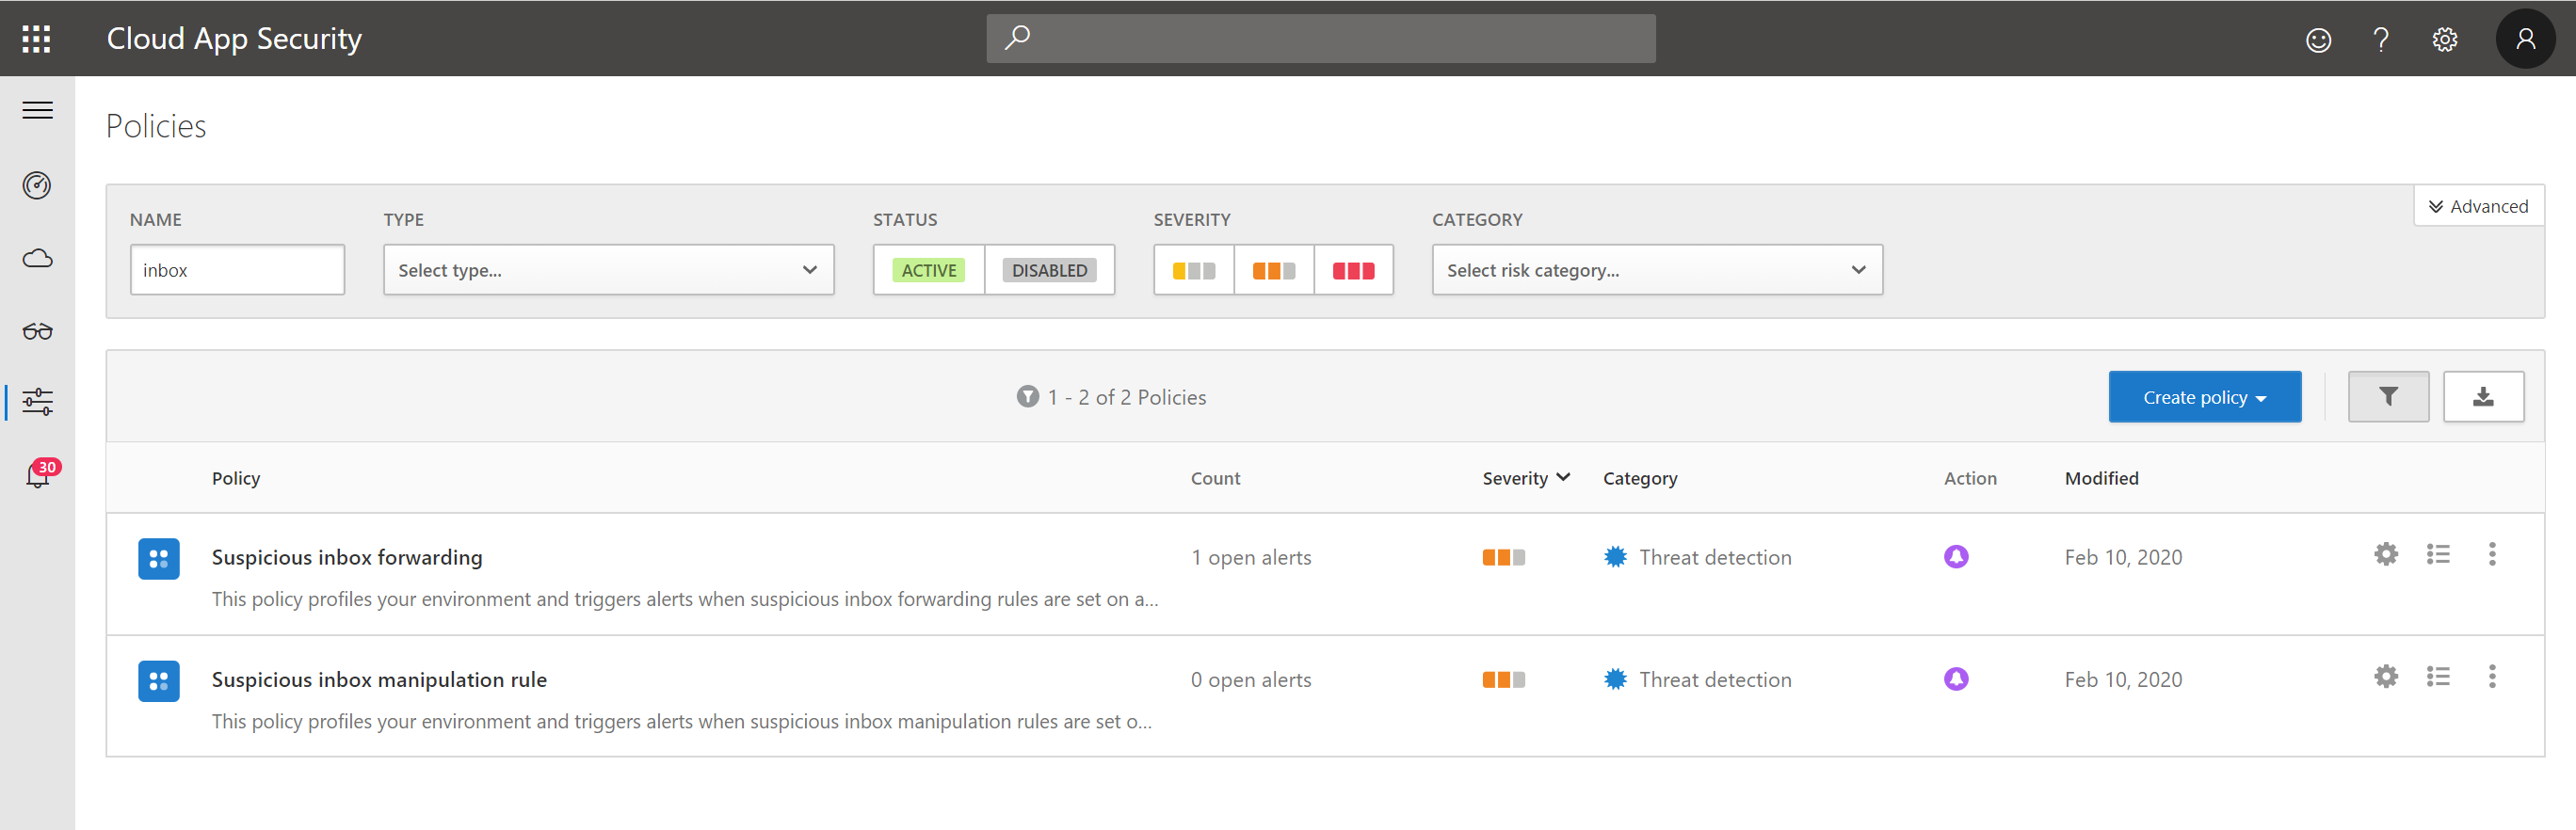Toggle the hamburger navigation menu

38,110
